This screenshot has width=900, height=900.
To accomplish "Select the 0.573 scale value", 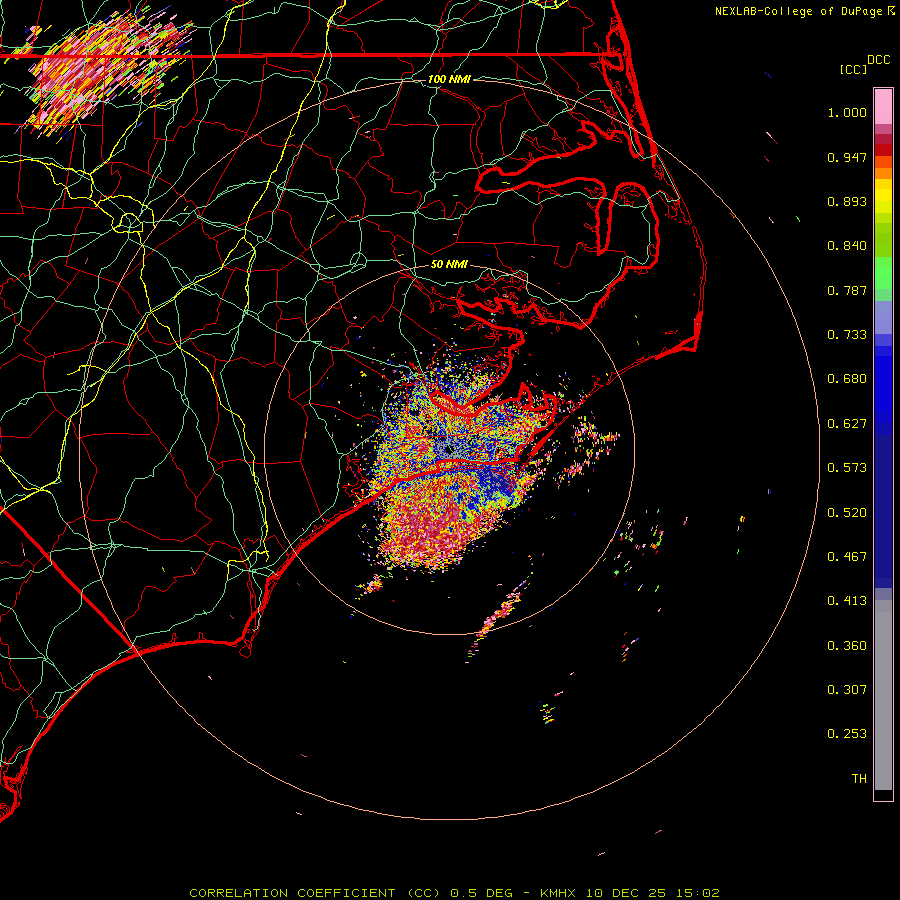I will tap(847, 468).
